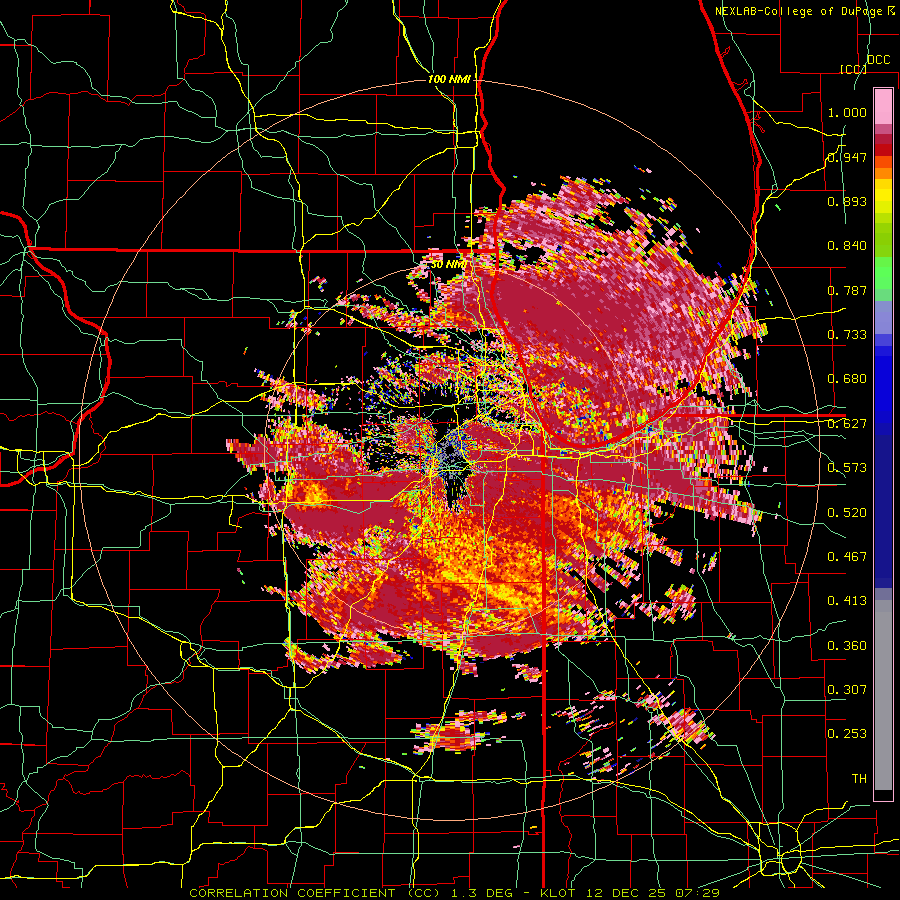Pick the black swatch below TH level
The image size is (900, 900).
pyautogui.click(x=883, y=795)
